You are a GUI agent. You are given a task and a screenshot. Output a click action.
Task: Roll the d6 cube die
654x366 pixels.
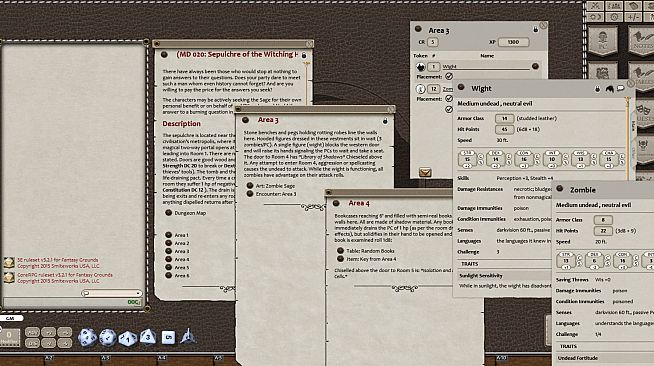pyautogui.click(x=169, y=337)
